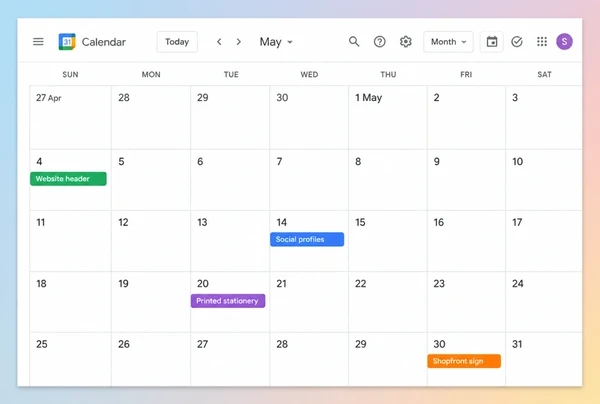
Task: Select the date number 21
Action: point(281,283)
